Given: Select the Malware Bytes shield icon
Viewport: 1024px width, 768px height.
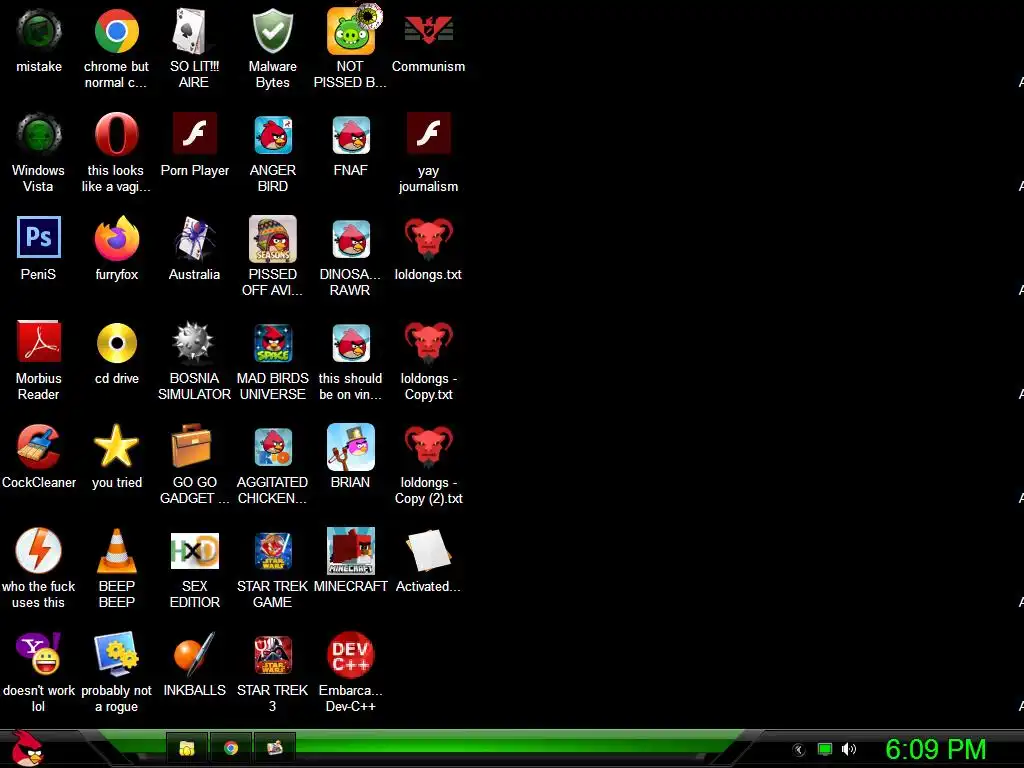Looking at the screenshot, I should click(272, 31).
